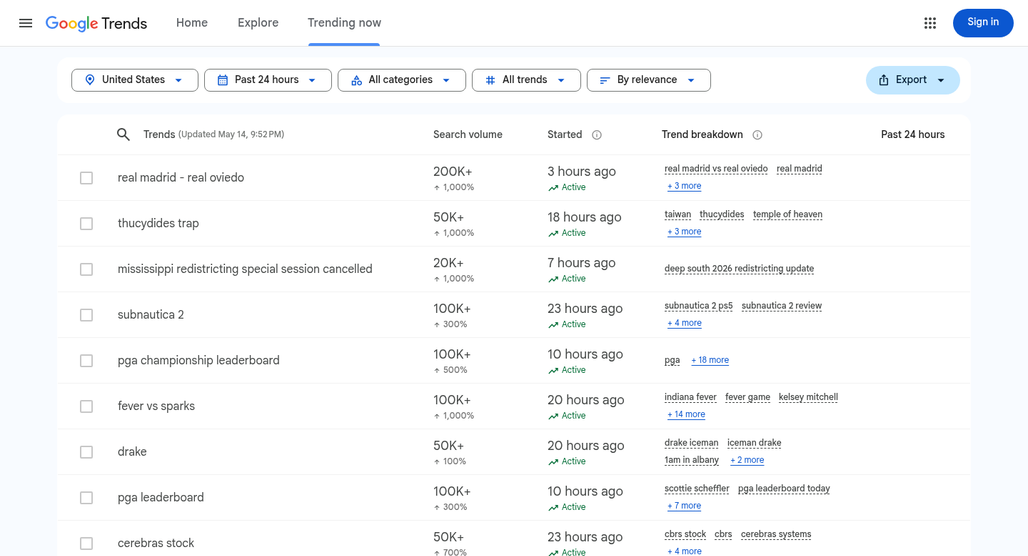
Task: Click the Search volume column header
Action: point(467,134)
